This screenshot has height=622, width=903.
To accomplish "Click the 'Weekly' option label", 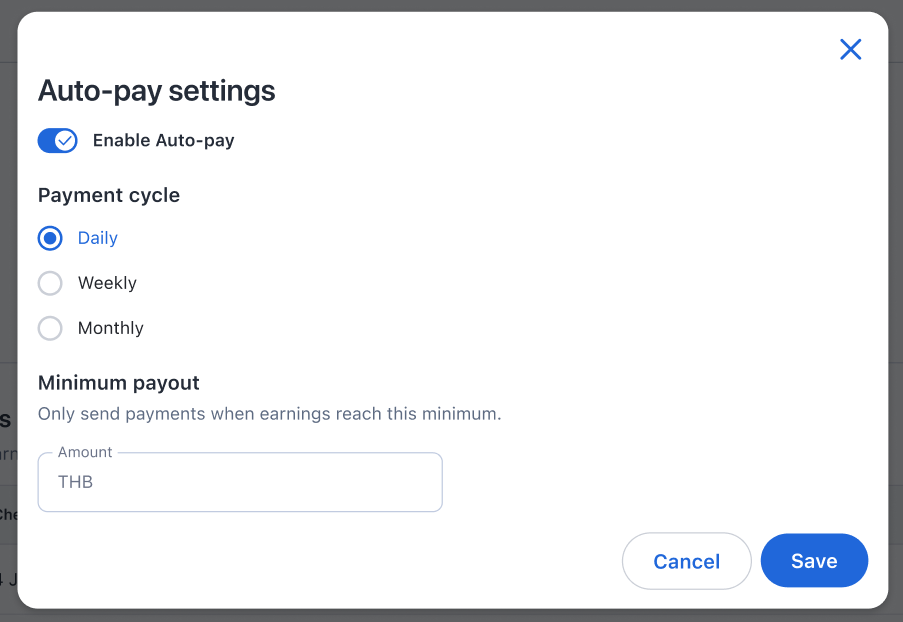I will 107,283.
